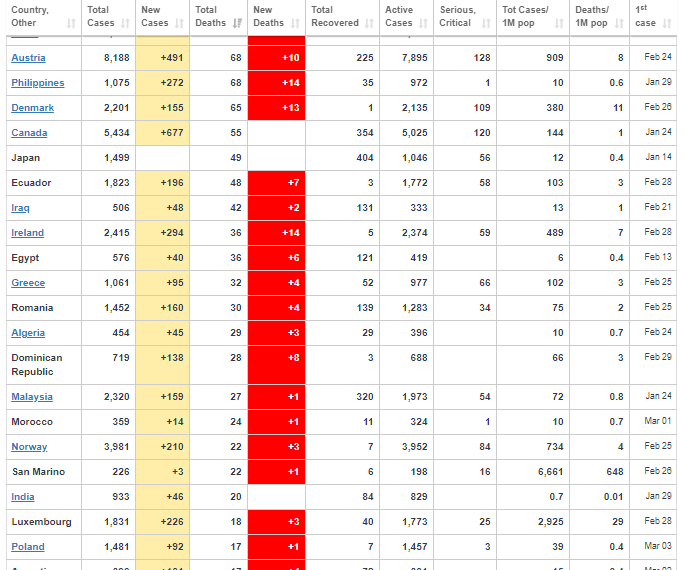The height and width of the screenshot is (570, 684).
Task: Click Poland's Mar 03 first case date
Action: click(x=653, y=546)
